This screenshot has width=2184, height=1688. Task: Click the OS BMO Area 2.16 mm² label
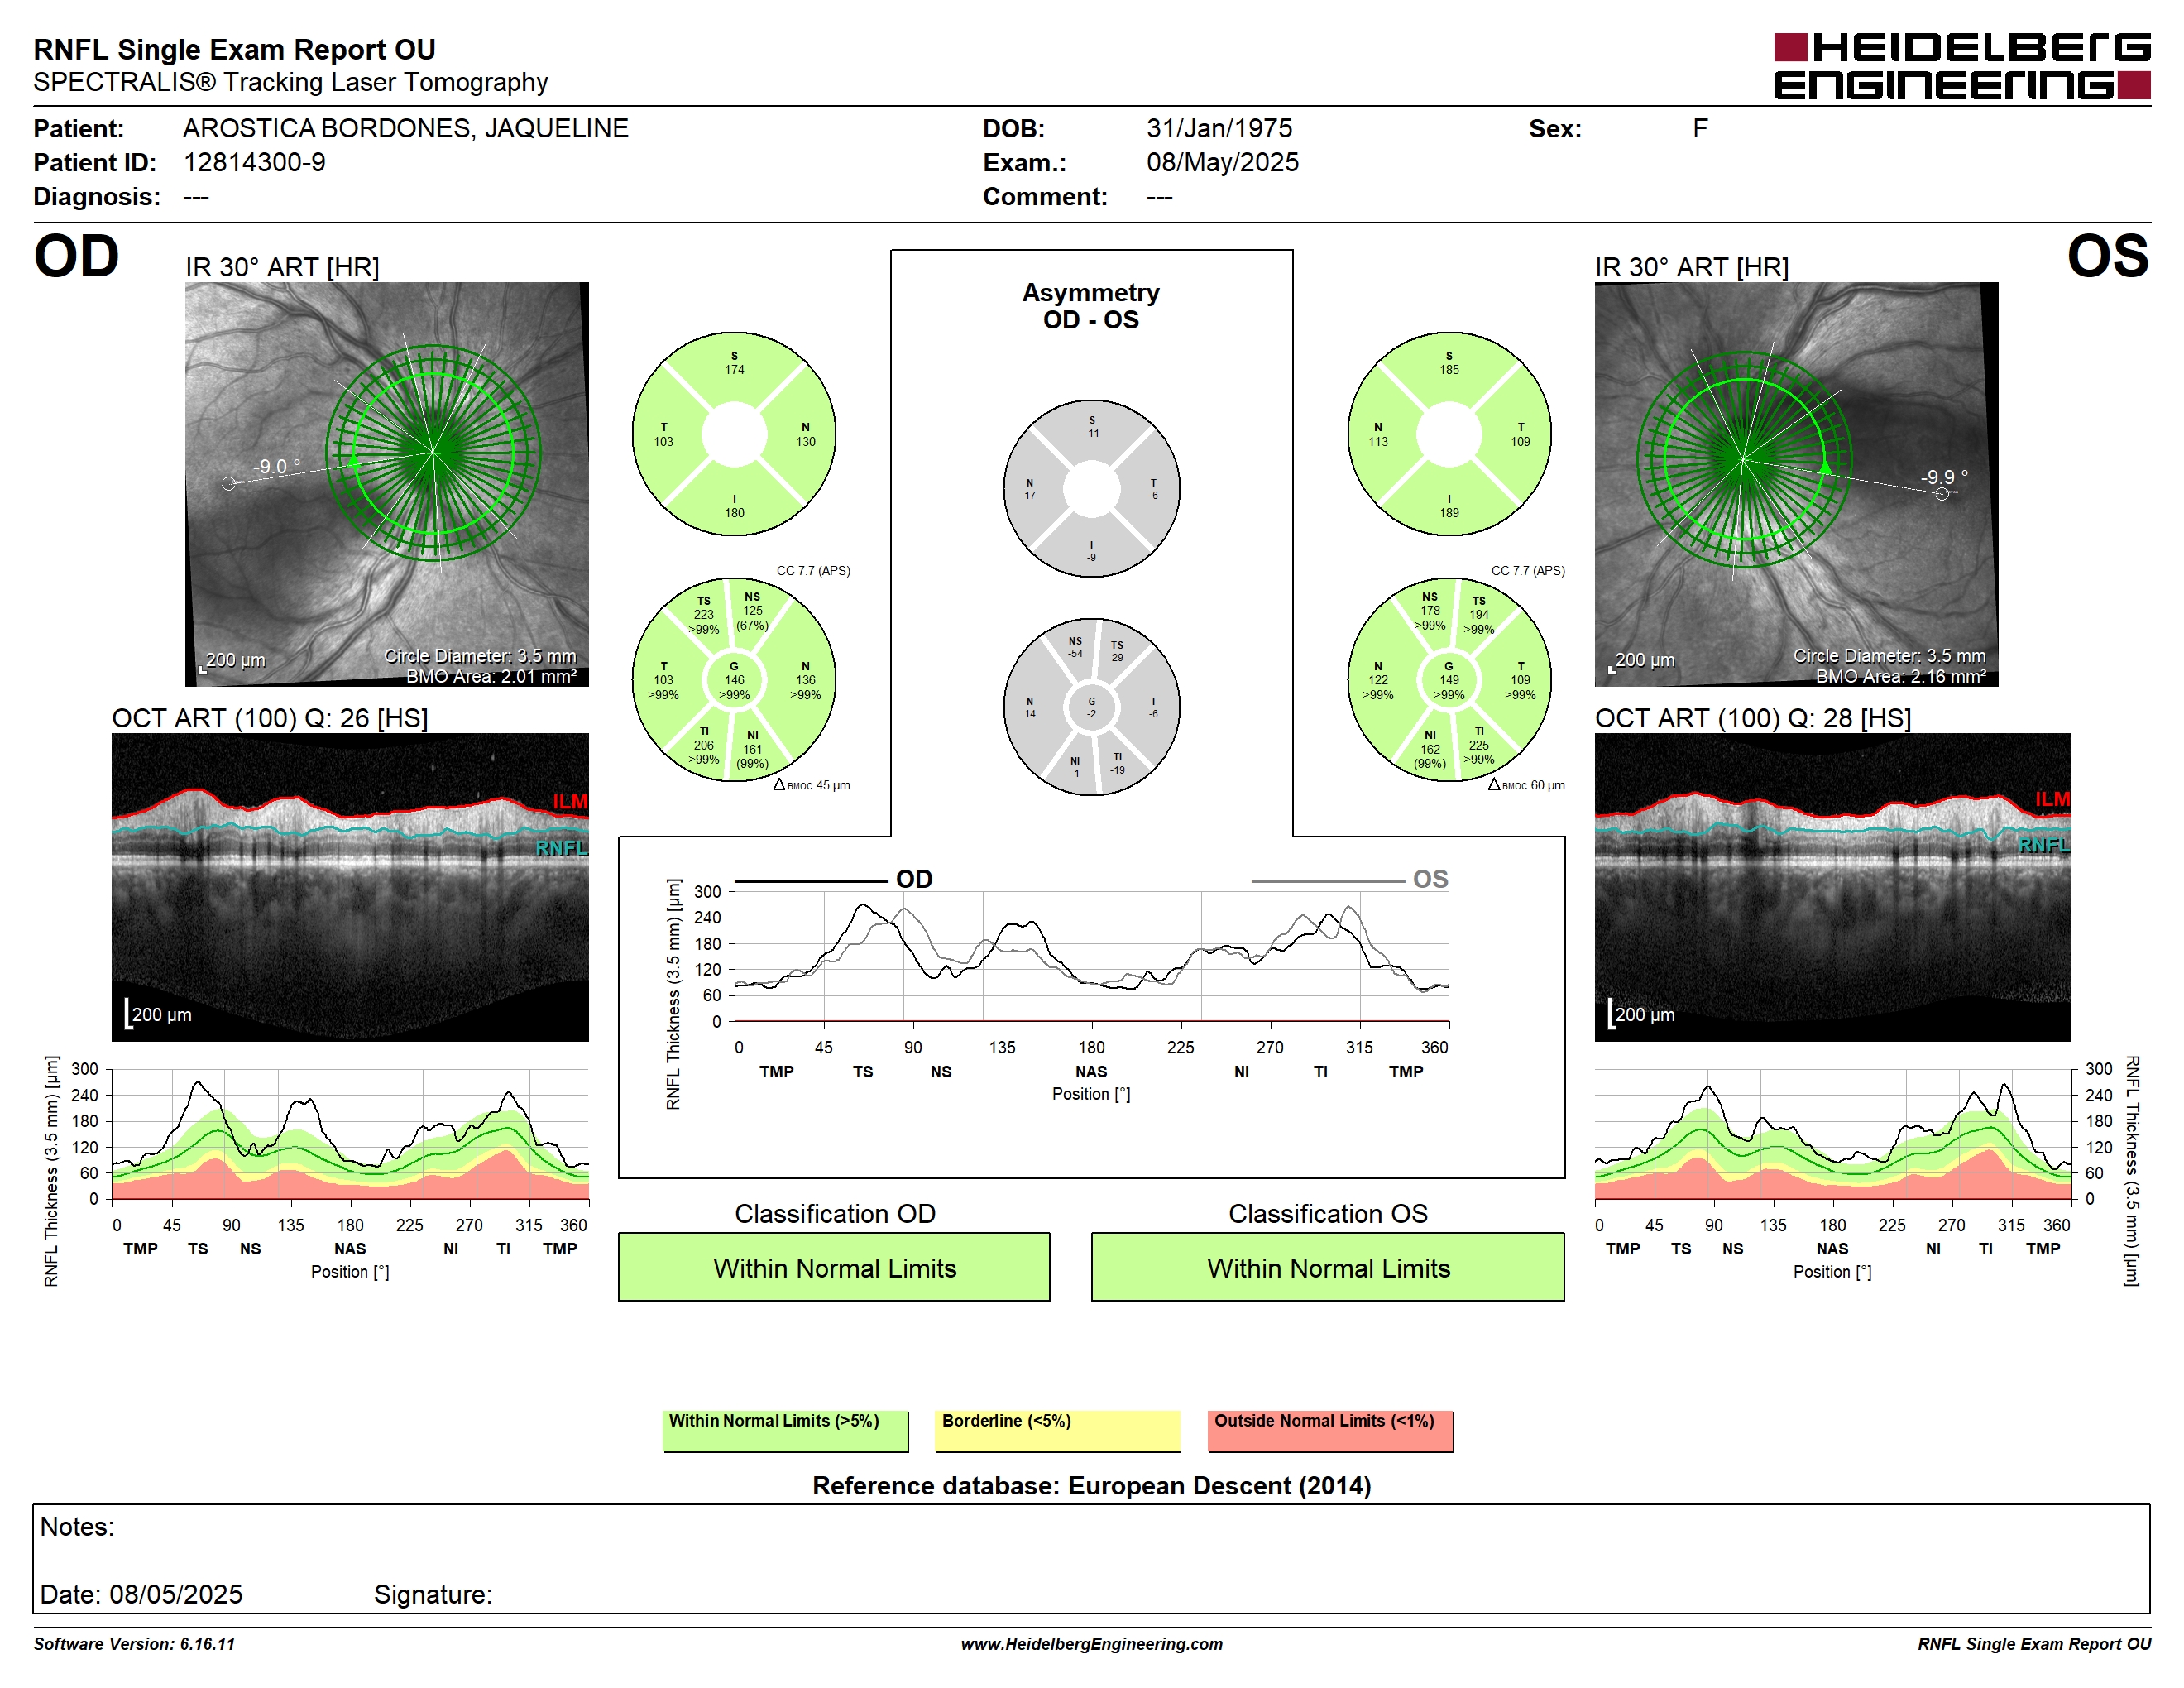[x=1900, y=677]
